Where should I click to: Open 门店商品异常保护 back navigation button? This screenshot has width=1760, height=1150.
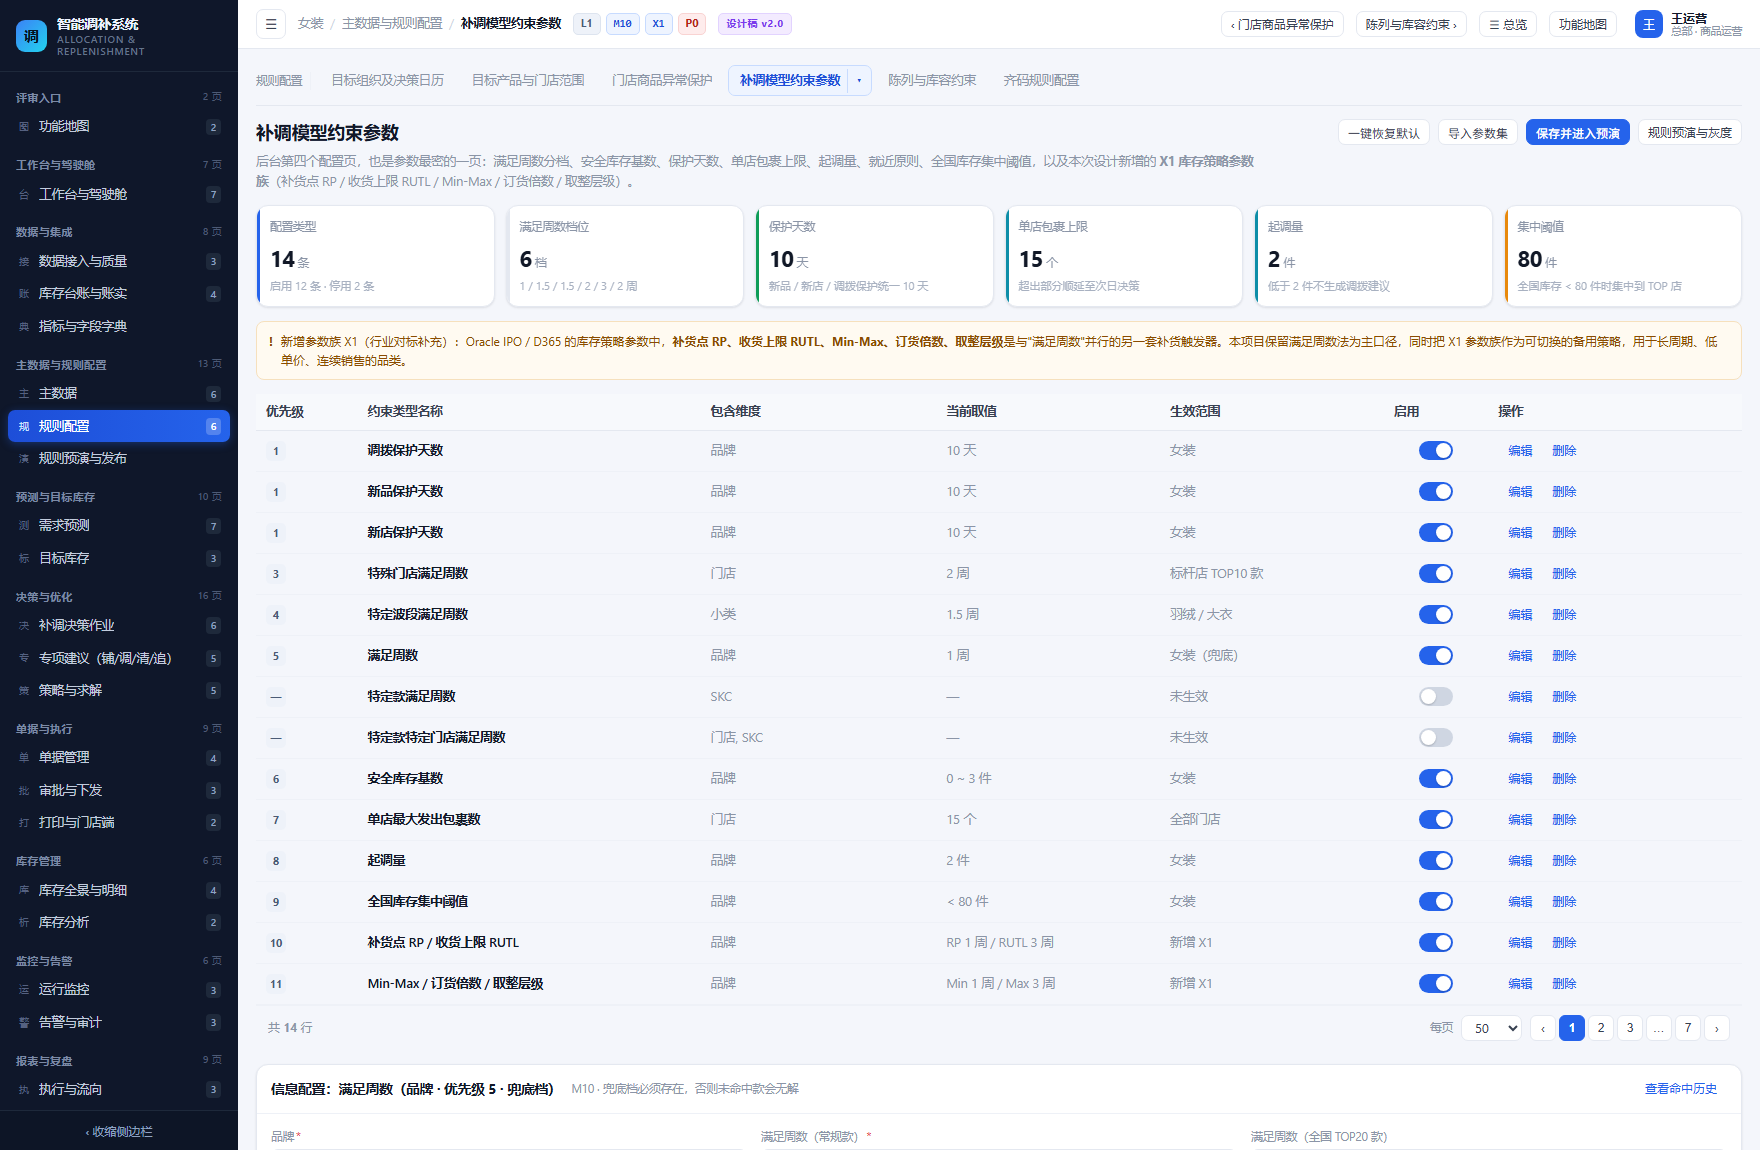pos(1282,25)
